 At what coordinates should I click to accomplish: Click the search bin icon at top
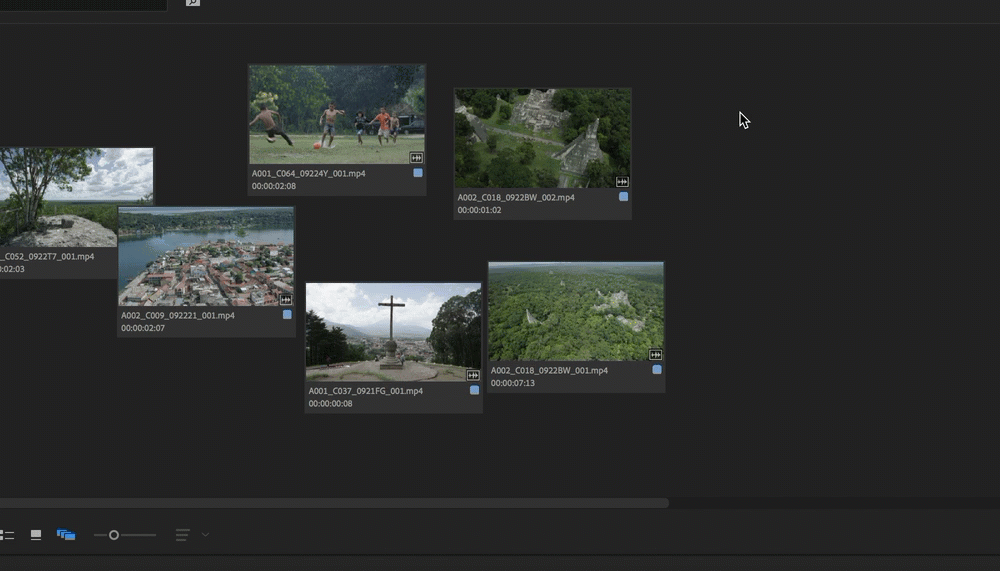coord(193,3)
